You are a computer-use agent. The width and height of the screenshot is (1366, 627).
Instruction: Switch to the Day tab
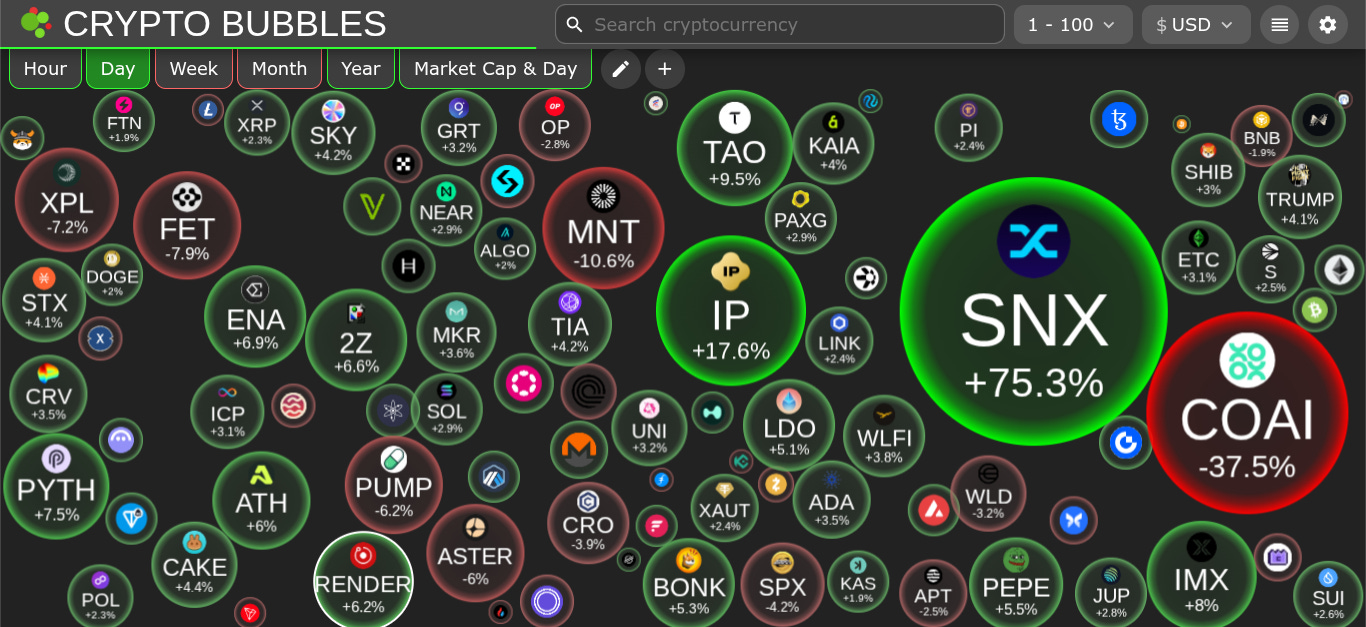point(118,69)
